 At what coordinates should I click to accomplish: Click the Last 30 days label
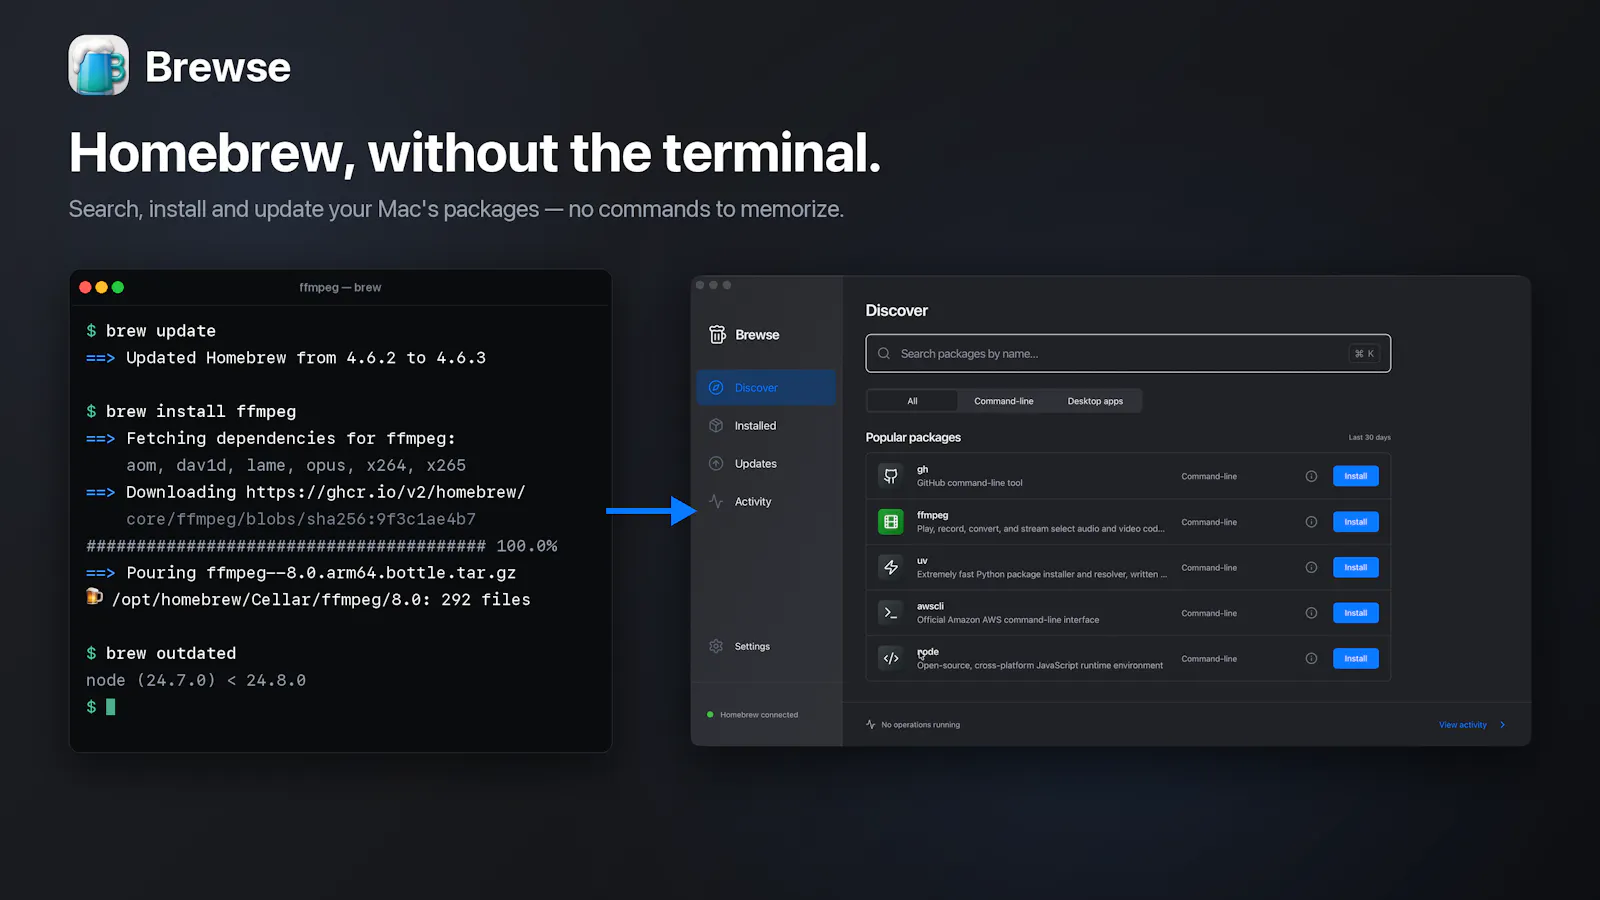point(1369,437)
